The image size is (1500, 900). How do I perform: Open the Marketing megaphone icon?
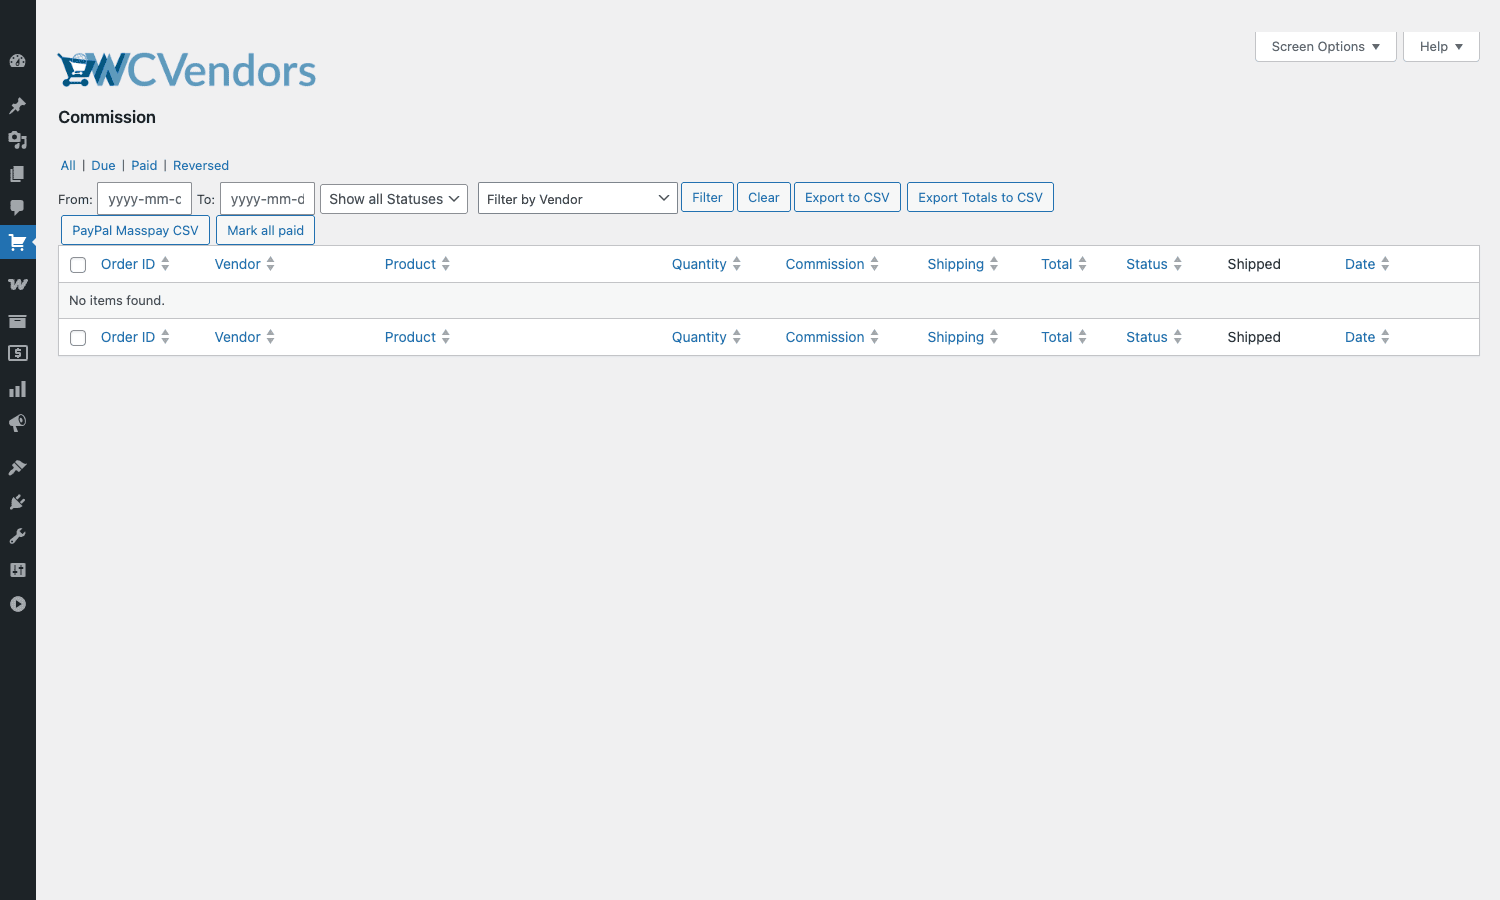tap(17, 424)
